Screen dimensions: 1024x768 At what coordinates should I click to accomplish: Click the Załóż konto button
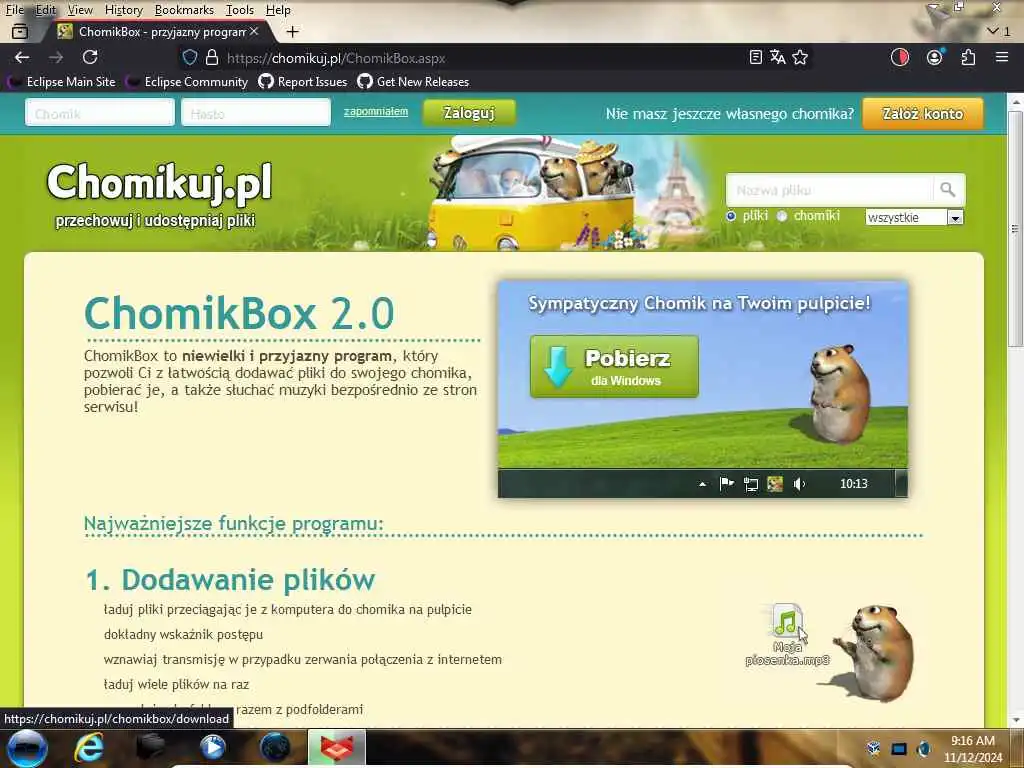pyautogui.click(x=923, y=114)
